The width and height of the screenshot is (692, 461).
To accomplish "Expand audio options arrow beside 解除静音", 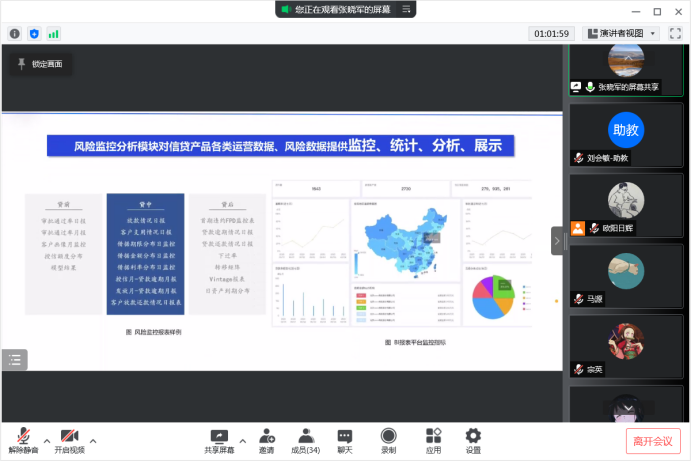I will (44, 438).
